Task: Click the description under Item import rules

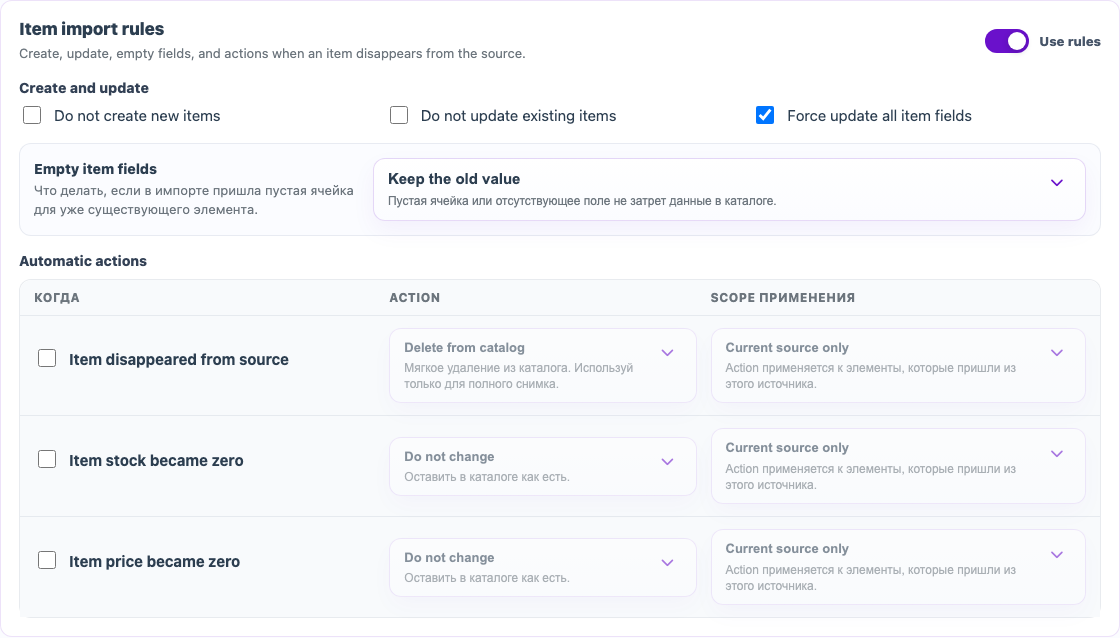Action: [272, 54]
